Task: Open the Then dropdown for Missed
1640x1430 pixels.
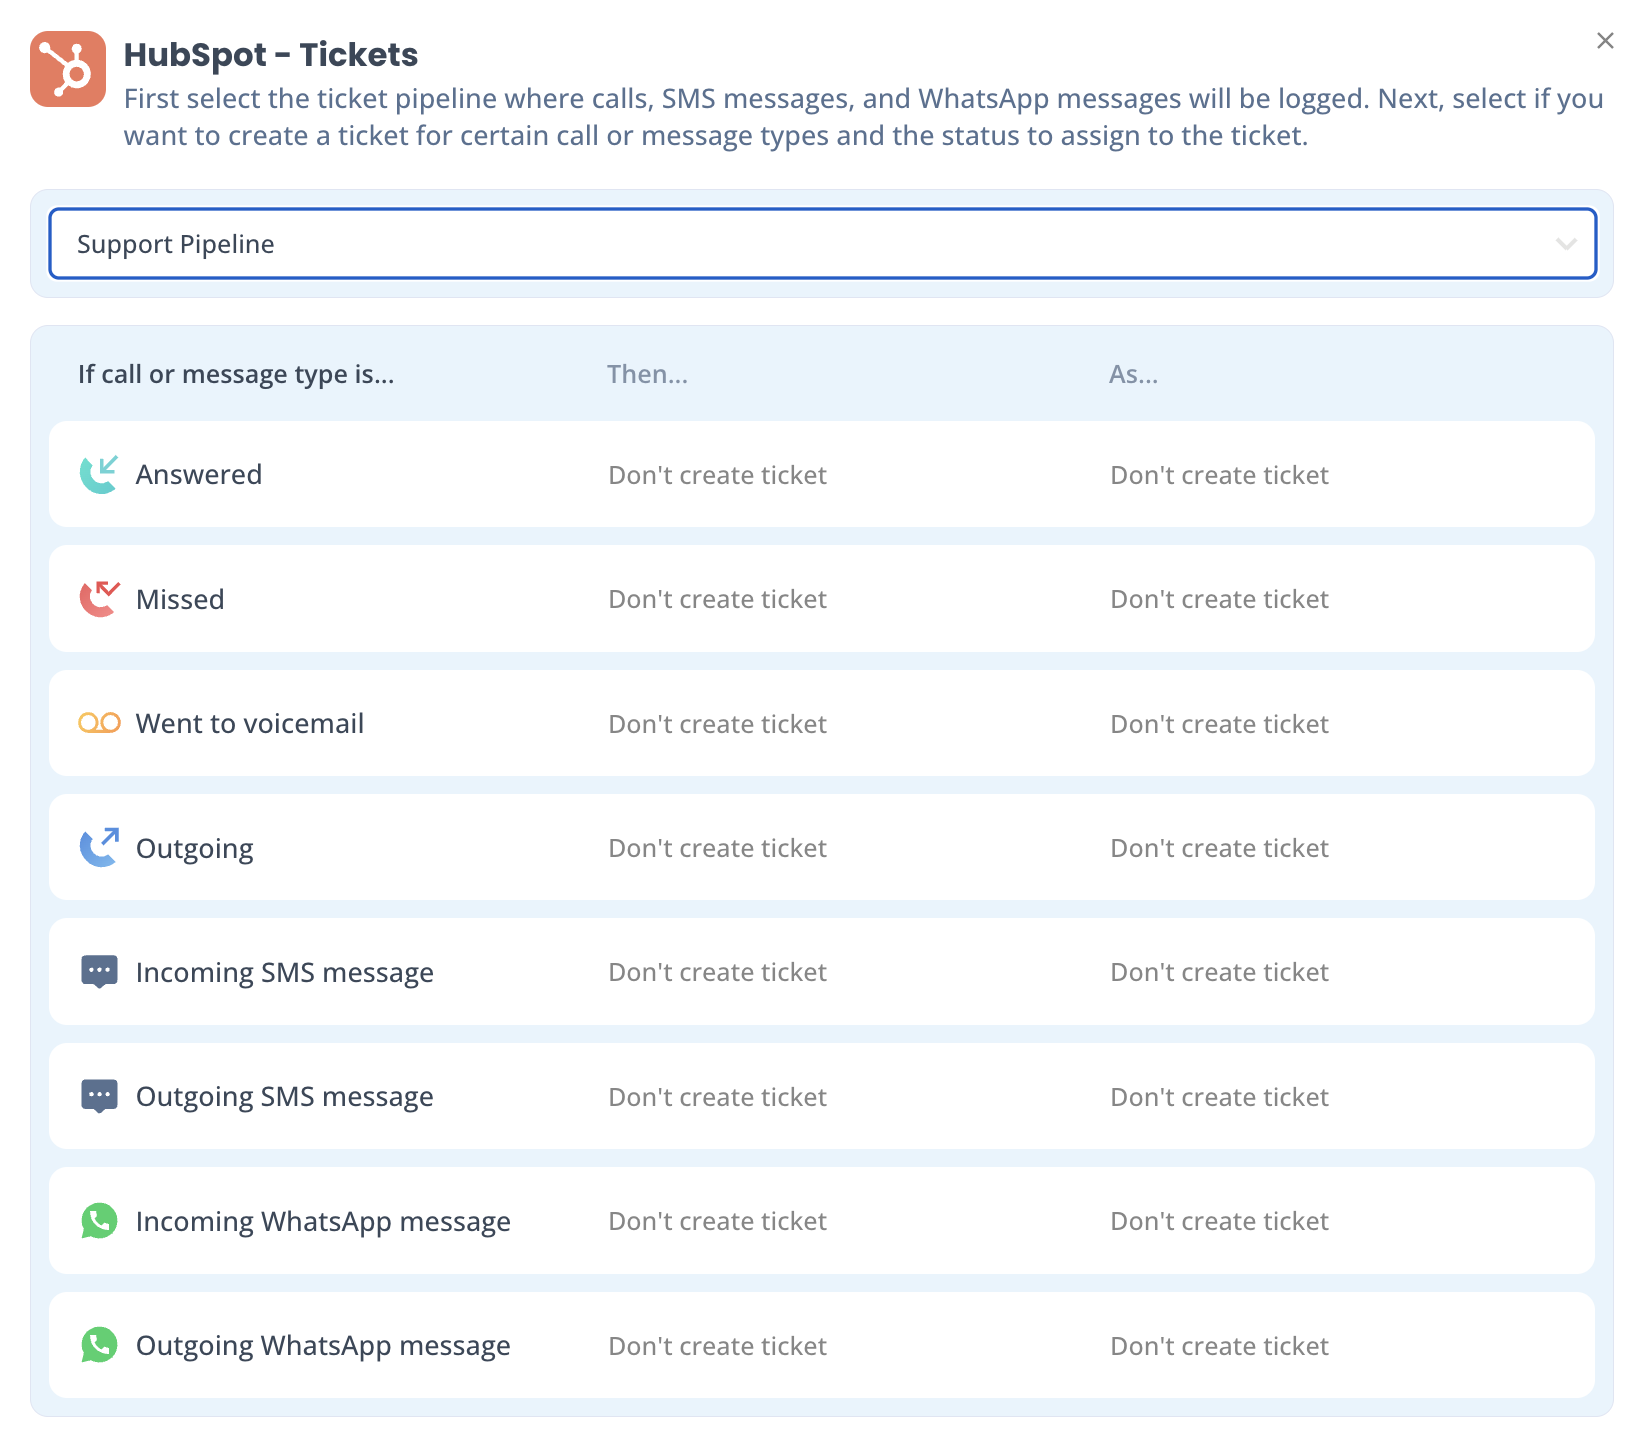Action: click(x=718, y=599)
